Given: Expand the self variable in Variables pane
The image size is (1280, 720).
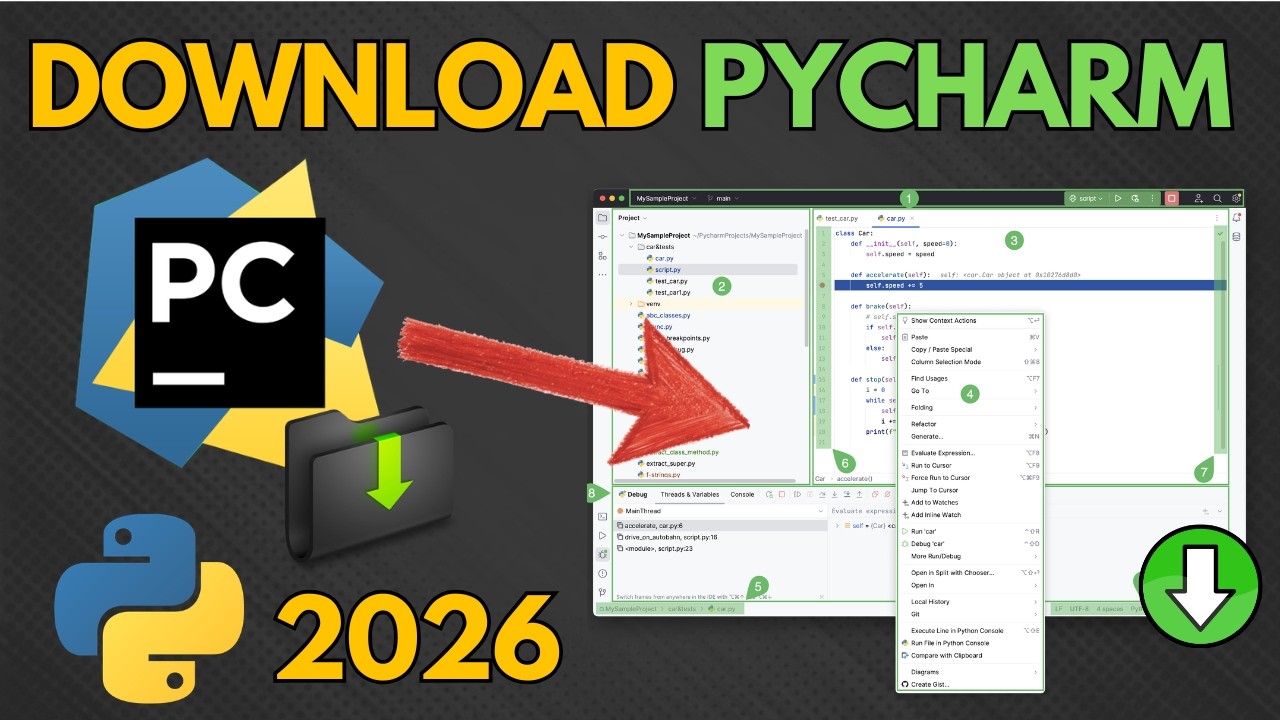Looking at the screenshot, I should click(x=837, y=525).
